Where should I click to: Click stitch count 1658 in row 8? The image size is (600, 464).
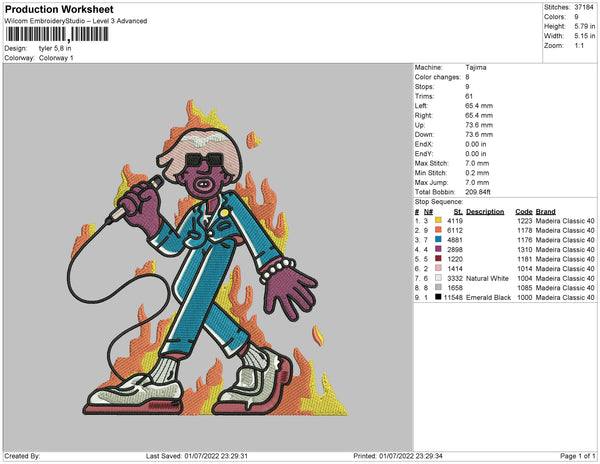455,288
